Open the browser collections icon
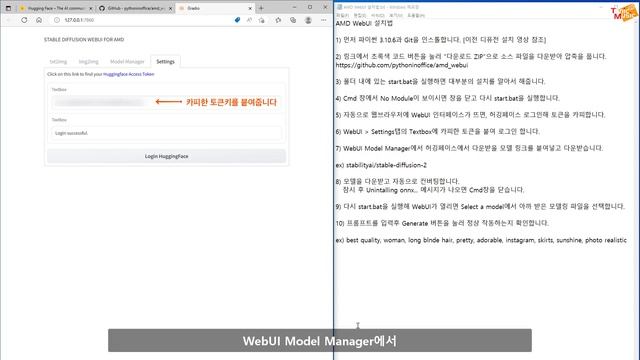The image size is (640, 360). pos(293,20)
